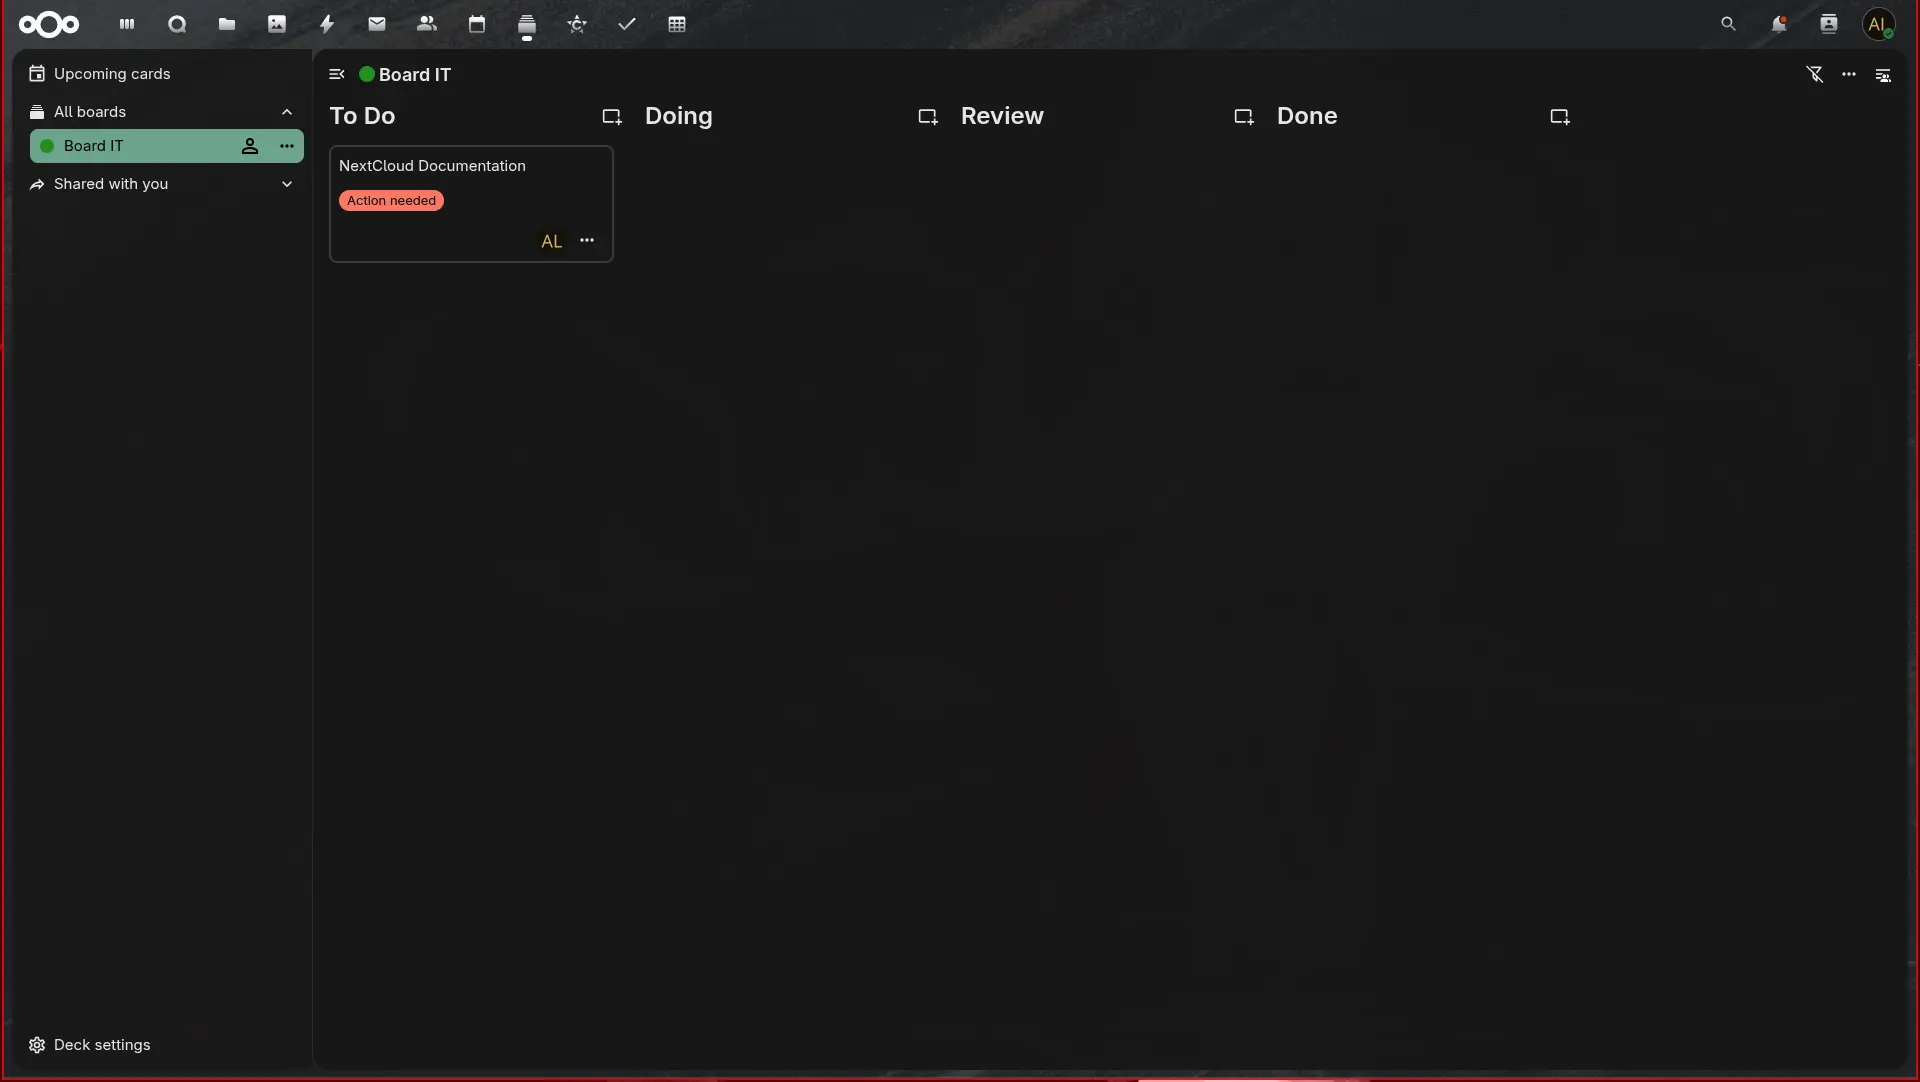The width and height of the screenshot is (1920, 1082).
Task: Open the Files folder icon in top bar
Action: 227,24
